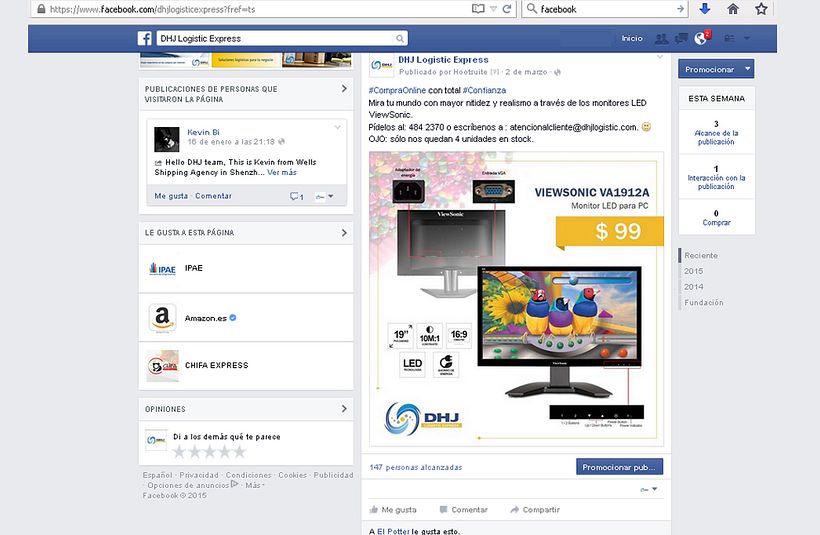Screen dimensions: 820x535
Task: Open Viewsonic monitor post image
Action: (x=516, y=299)
